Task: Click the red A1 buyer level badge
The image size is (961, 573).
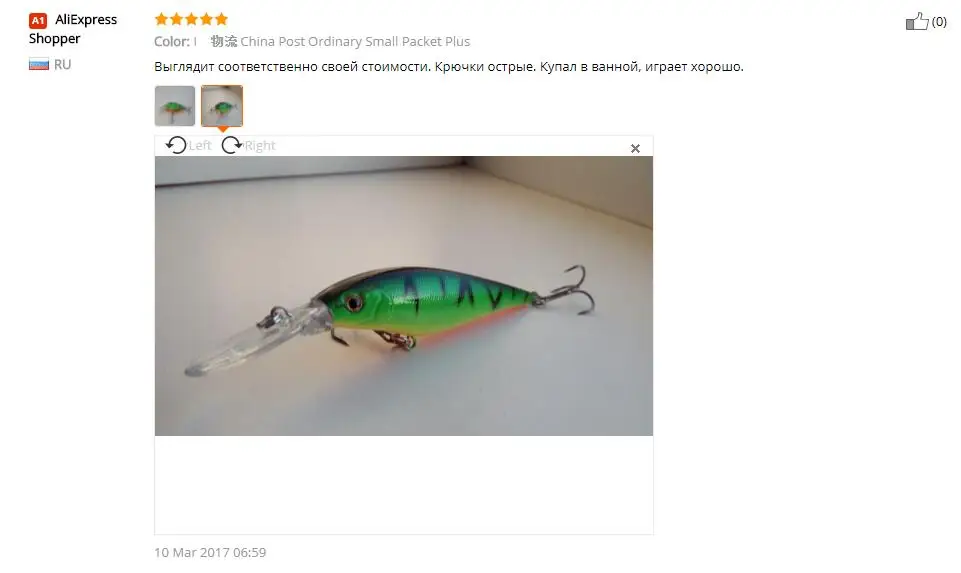Action: coord(38,21)
